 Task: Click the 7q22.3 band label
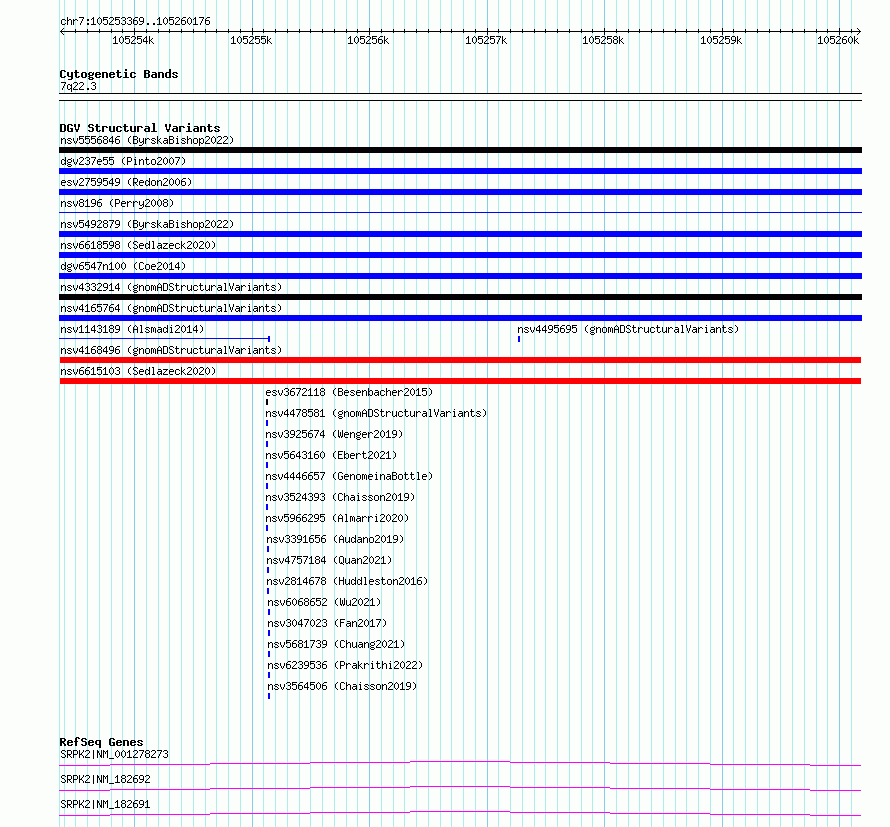78,86
